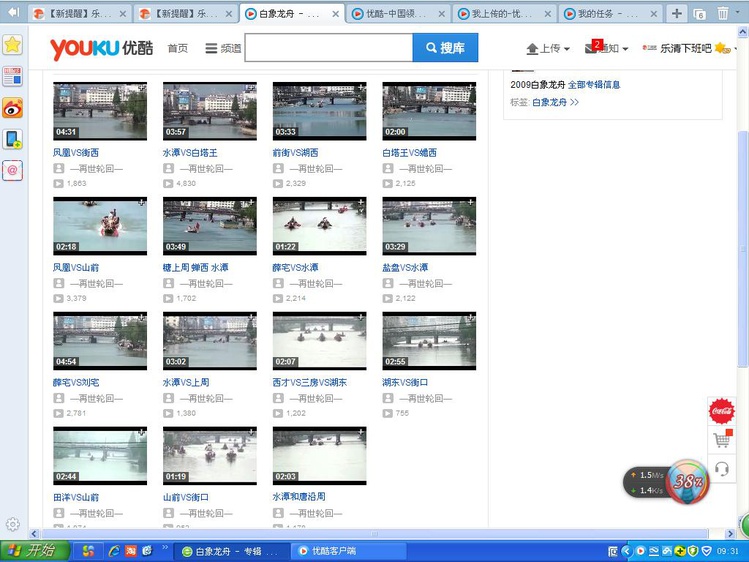Open the 频道 channels menu
This screenshot has width=749, height=562.
[223, 48]
